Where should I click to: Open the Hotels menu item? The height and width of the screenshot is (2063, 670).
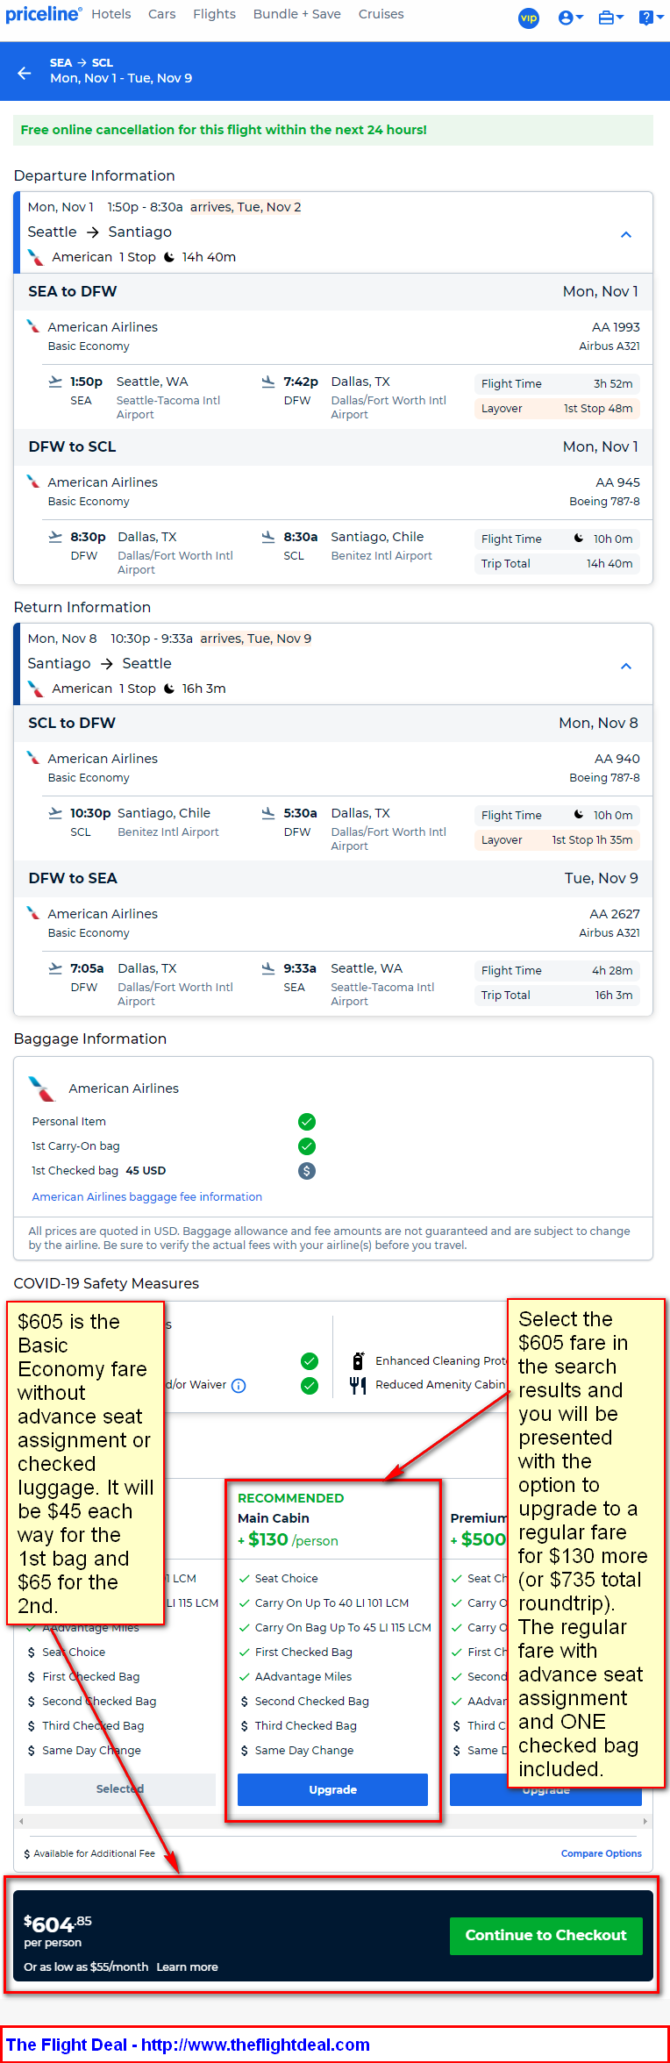click(111, 14)
